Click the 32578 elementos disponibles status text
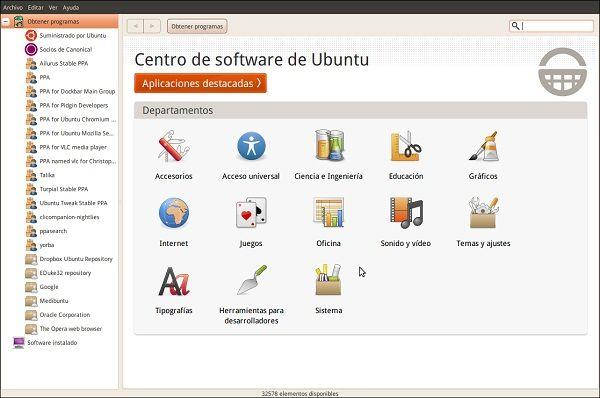600x398 pixels. (300, 393)
